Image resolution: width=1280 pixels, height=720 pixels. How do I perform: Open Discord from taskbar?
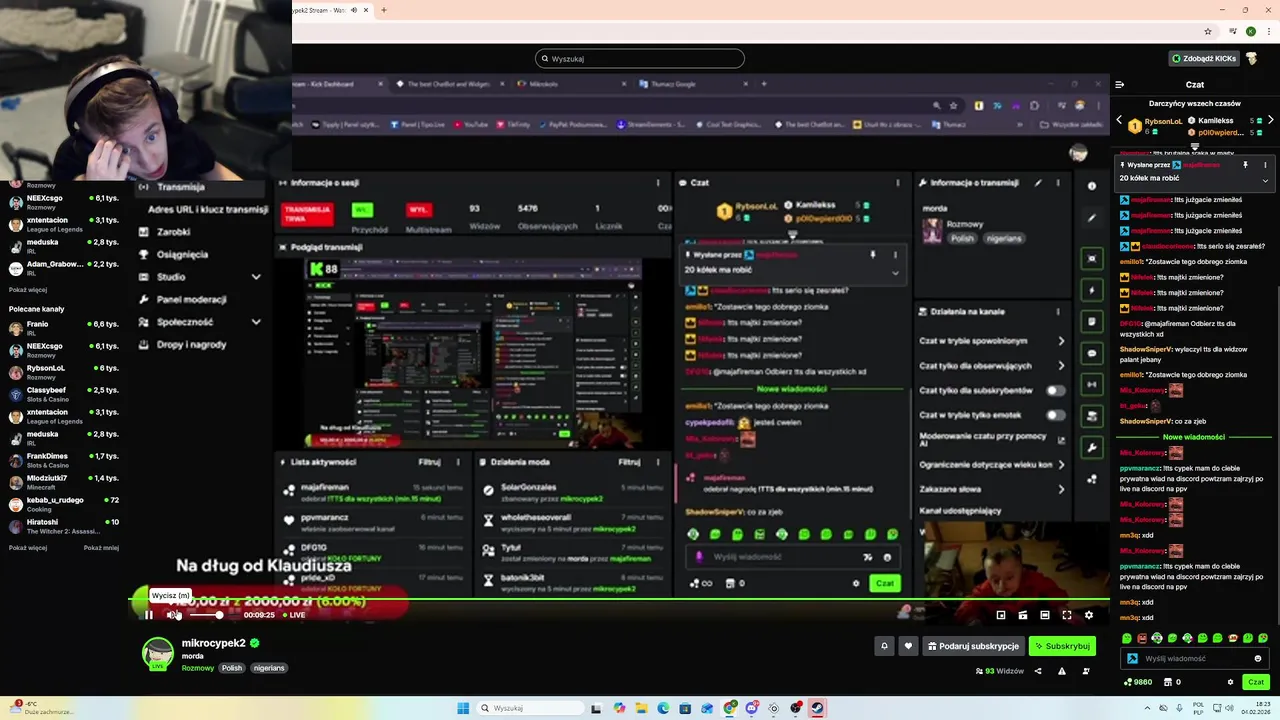tap(752, 708)
